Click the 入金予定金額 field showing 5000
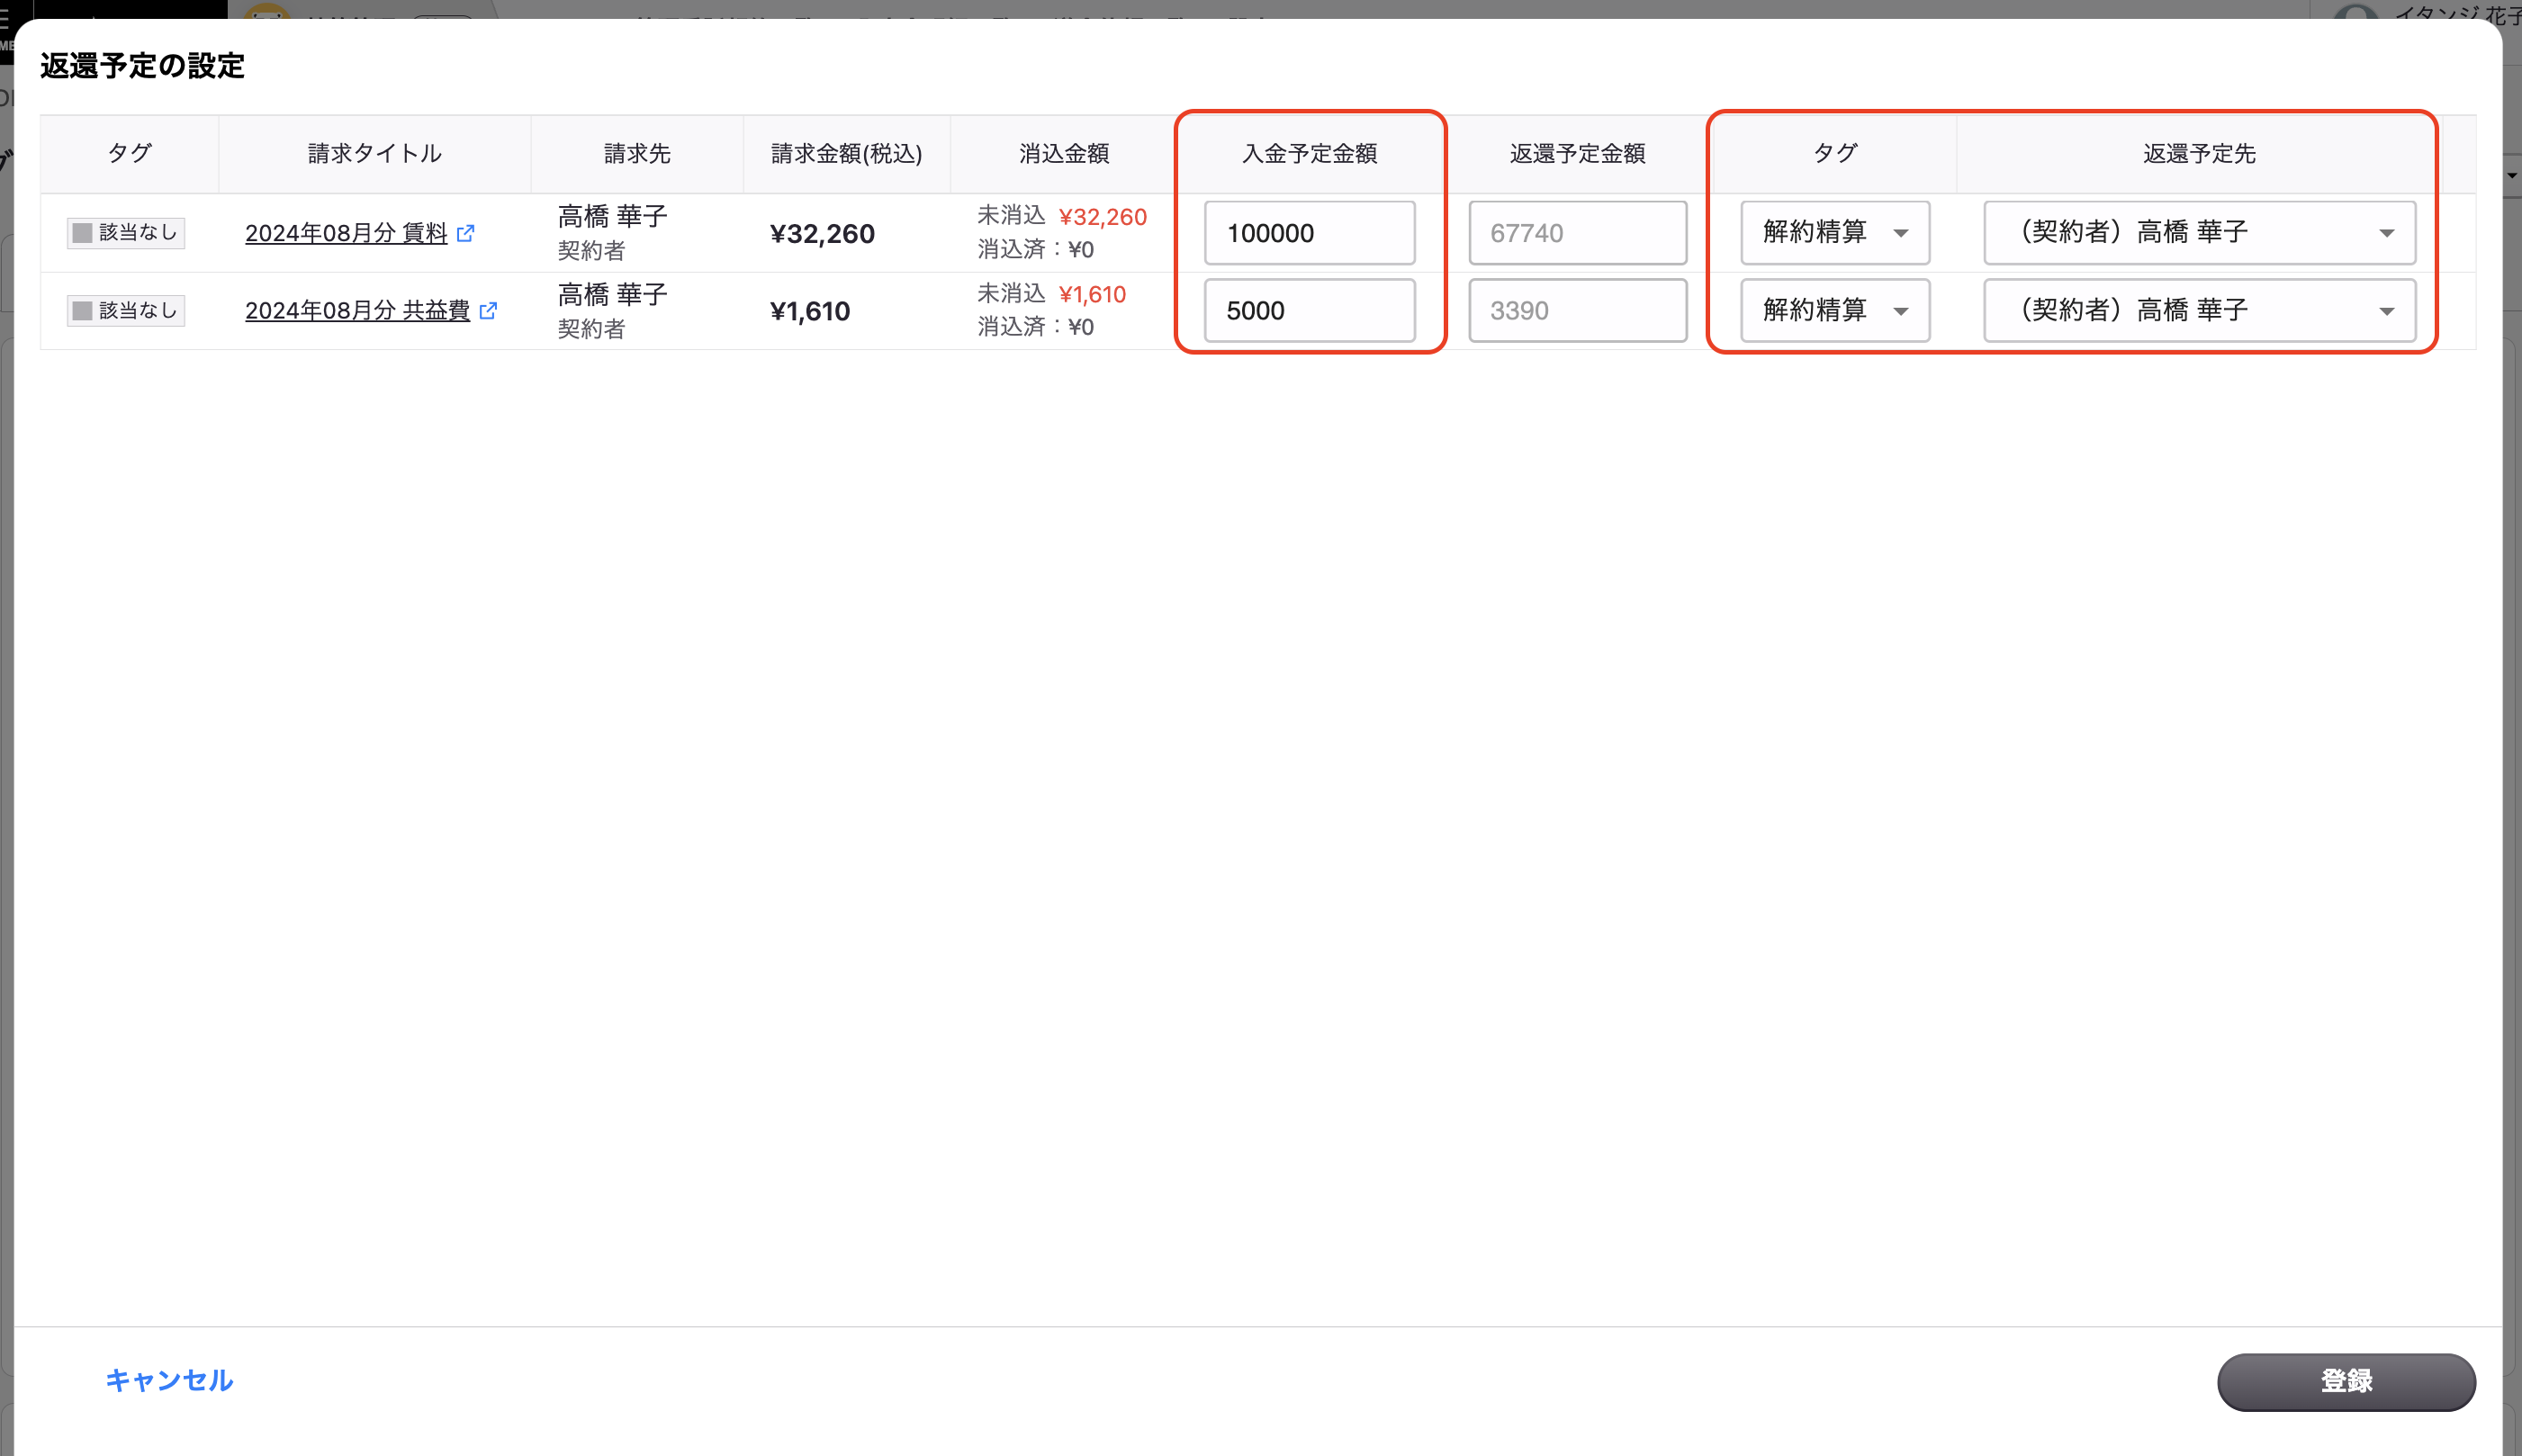Screen dimensions: 2522x1456 [1309, 311]
